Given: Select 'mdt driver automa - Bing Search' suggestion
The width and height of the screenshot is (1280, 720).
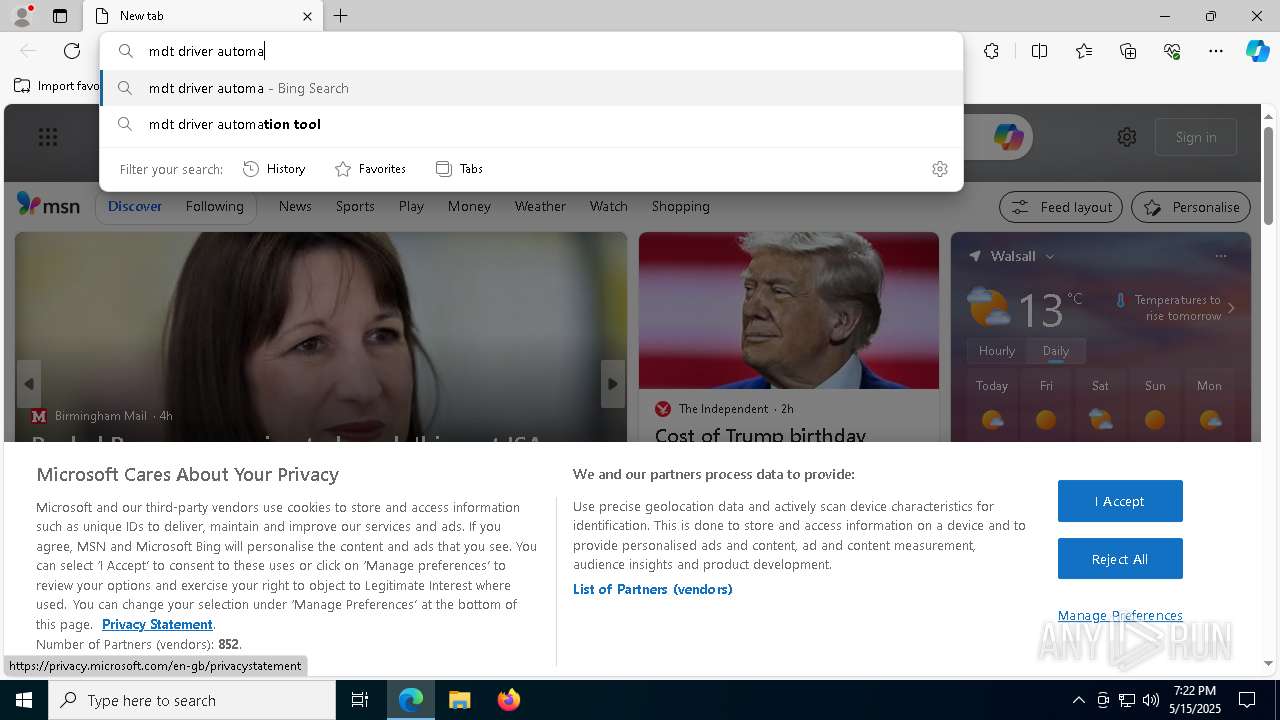Looking at the screenshot, I should (x=532, y=88).
